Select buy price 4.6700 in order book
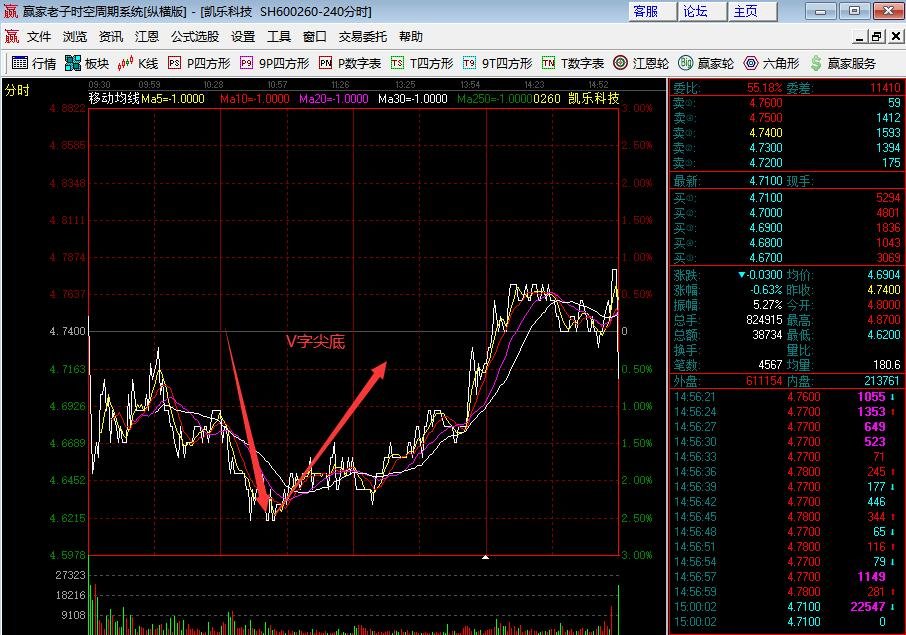 (766, 258)
